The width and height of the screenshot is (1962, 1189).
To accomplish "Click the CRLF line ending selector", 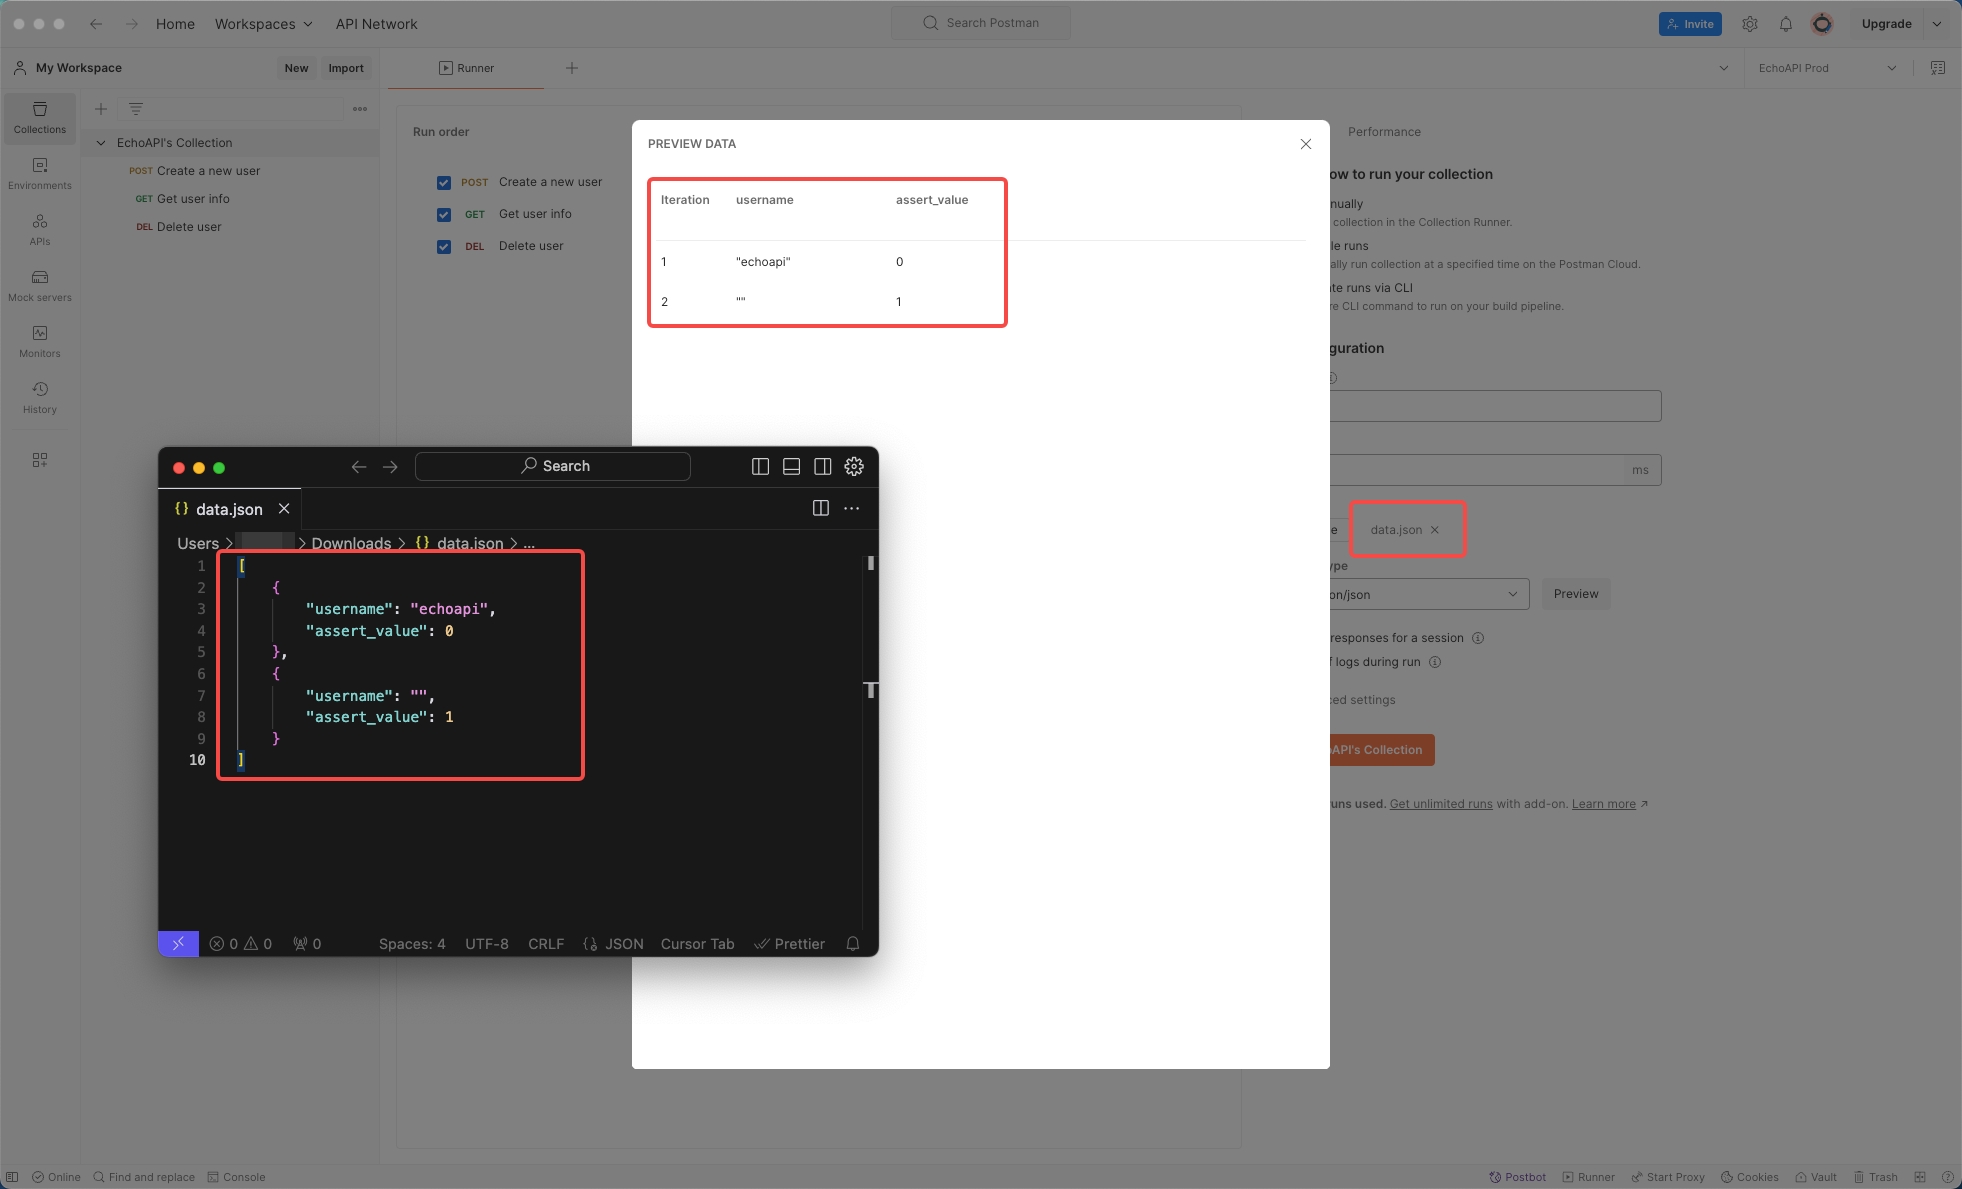I will [x=546, y=944].
